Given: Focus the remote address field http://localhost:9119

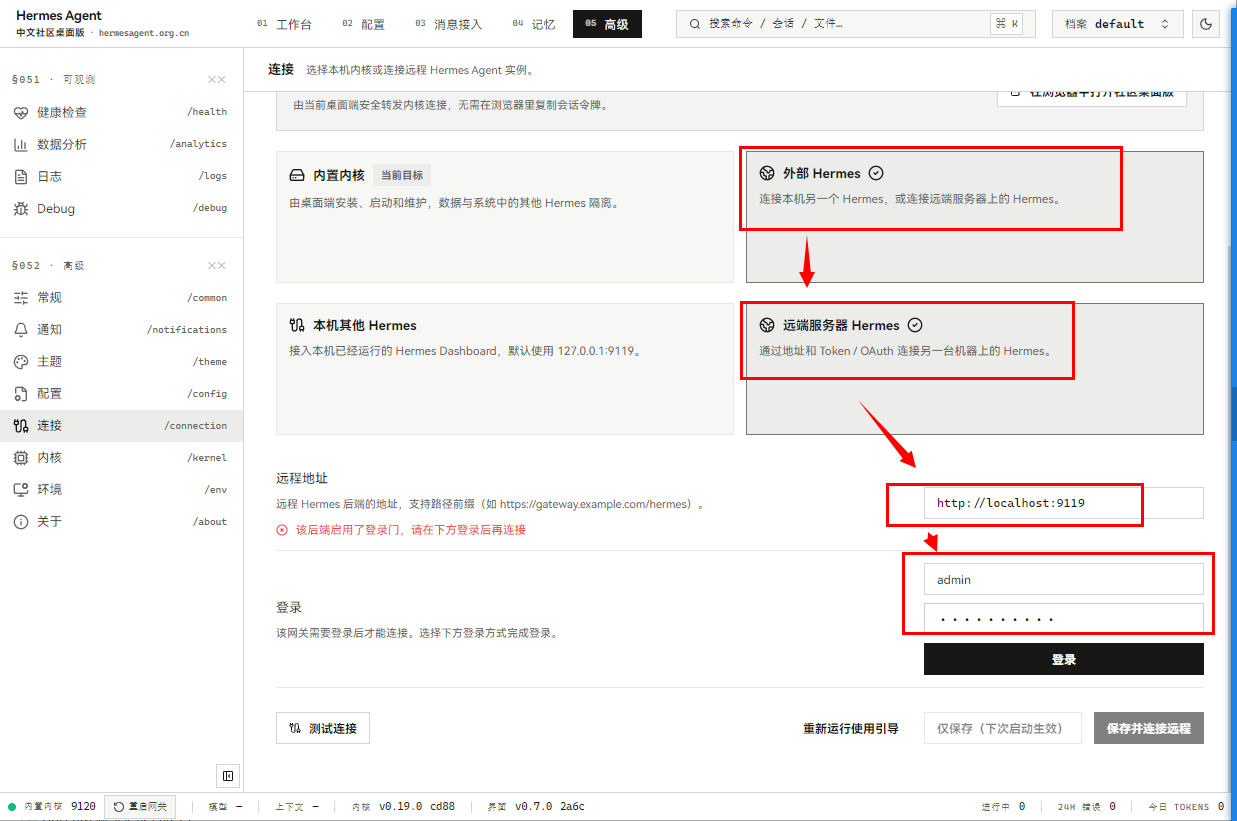Looking at the screenshot, I should point(1064,503).
